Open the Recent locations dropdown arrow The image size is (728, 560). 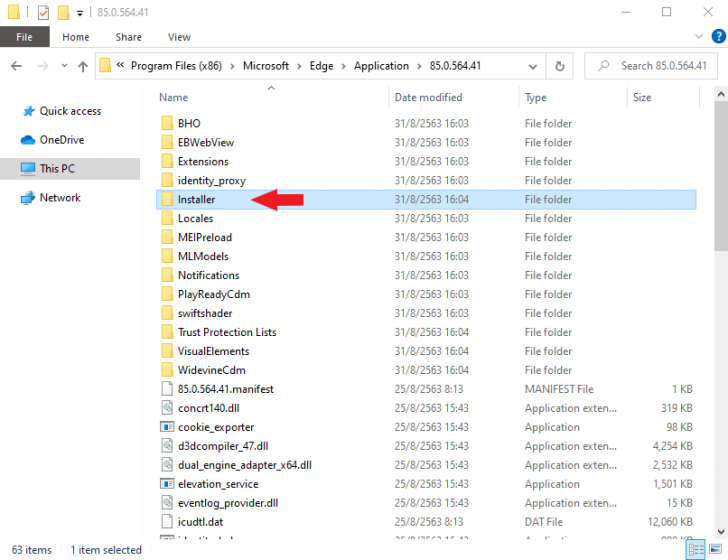click(64, 66)
